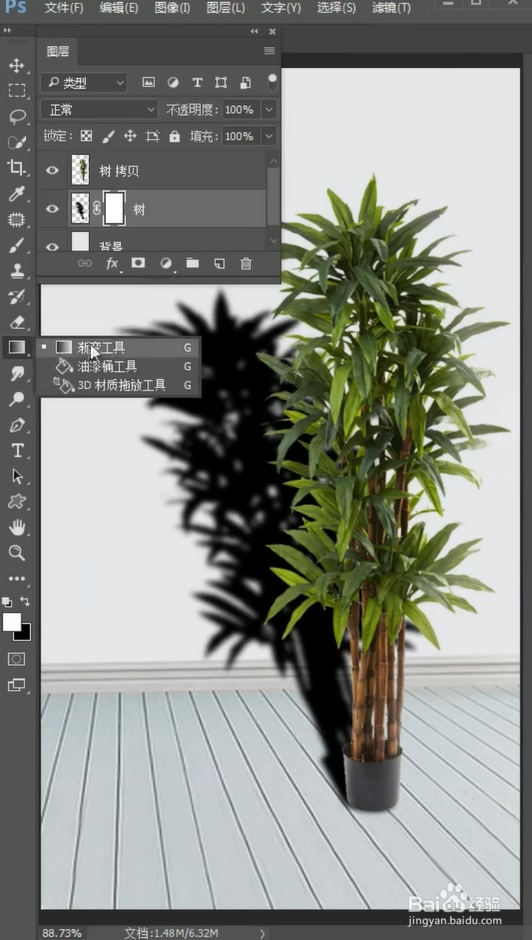The height and width of the screenshot is (940, 532).
Task: Open the 文字(Y) menu
Action: [281, 8]
